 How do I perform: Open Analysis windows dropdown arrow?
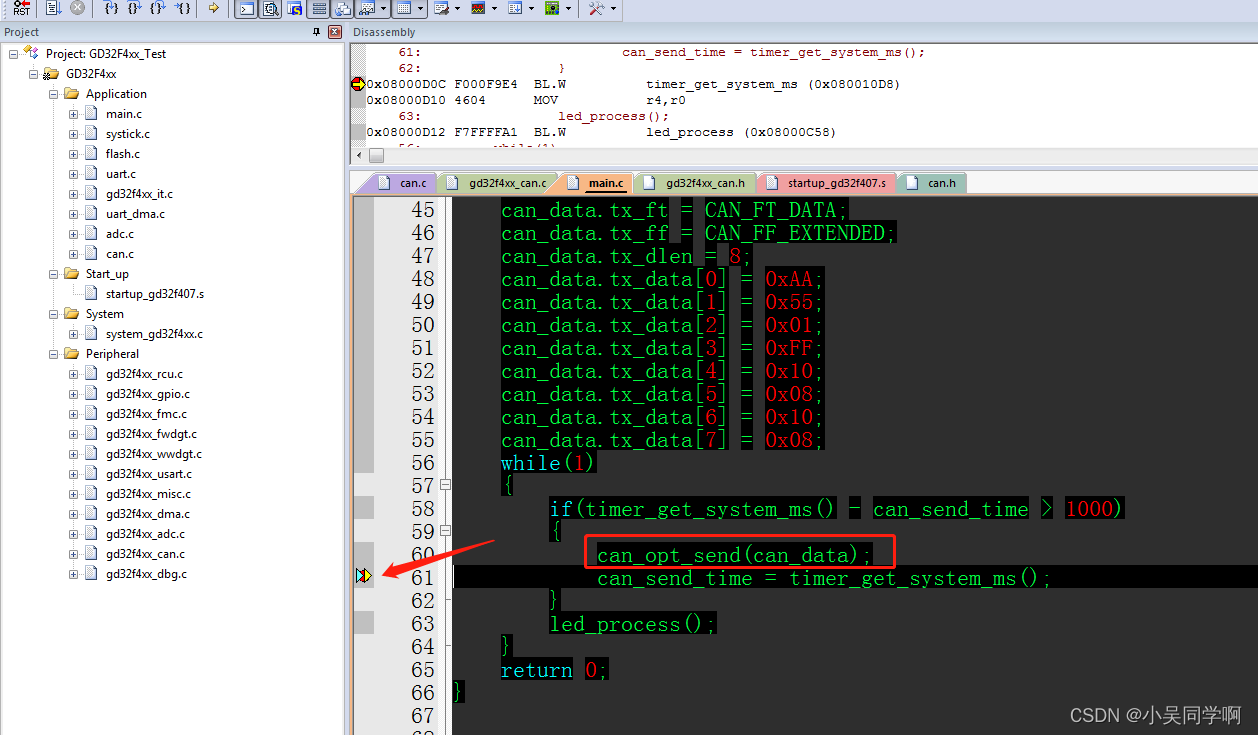click(x=495, y=9)
